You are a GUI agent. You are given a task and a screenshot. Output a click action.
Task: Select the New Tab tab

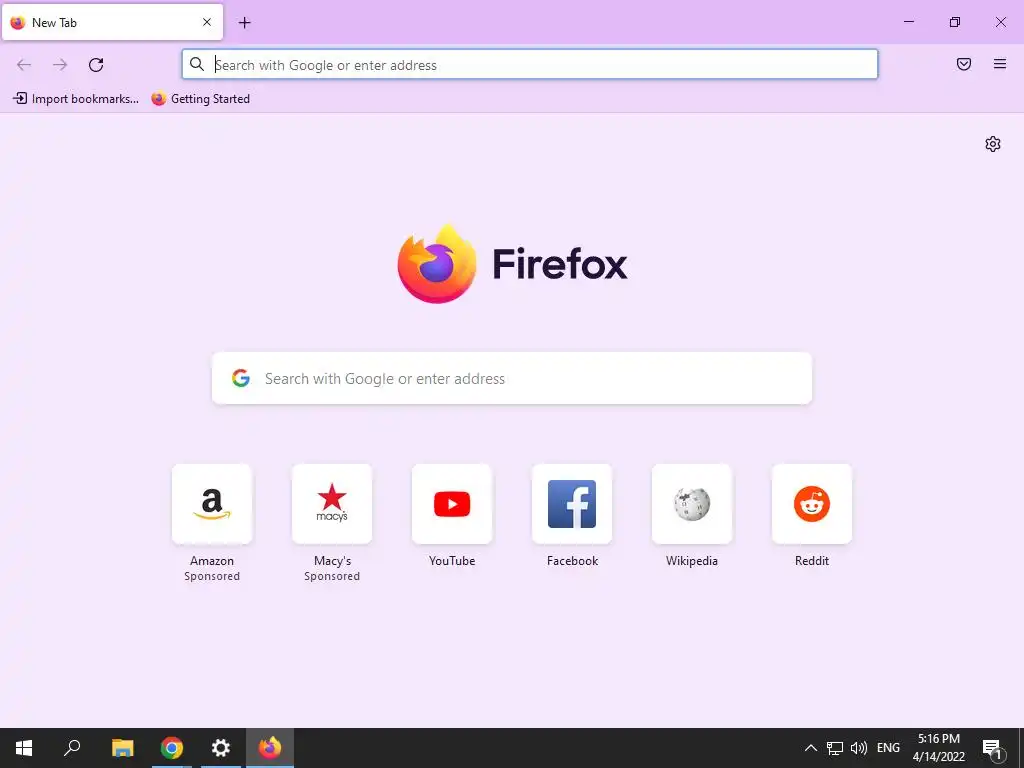112,22
